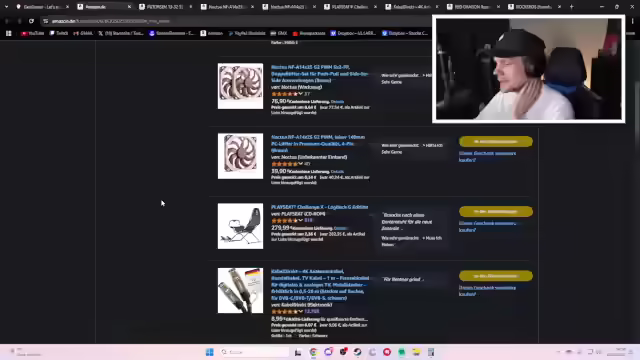This screenshot has width=640, height=360.
Task: Click gift purchase link under Noctua fan button
Action: pyautogui.click(x=487, y=156)
